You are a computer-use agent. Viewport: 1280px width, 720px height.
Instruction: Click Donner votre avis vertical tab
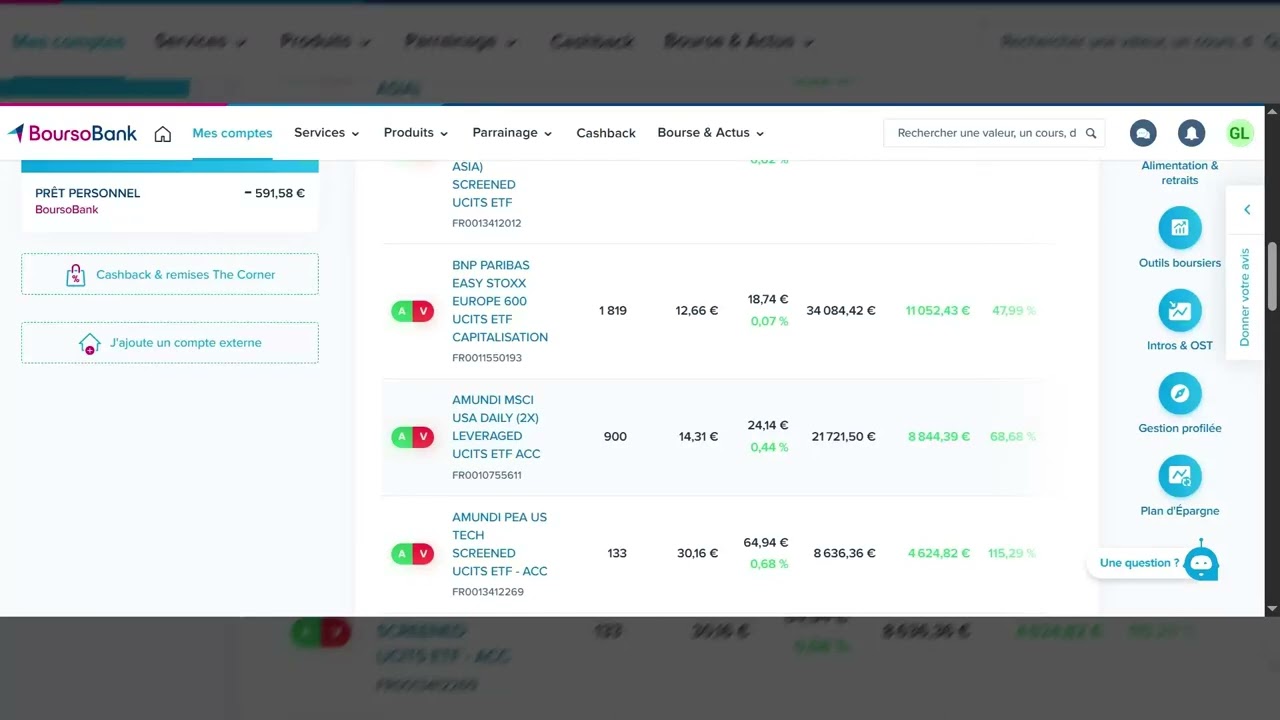click(x=1245, y=297)
